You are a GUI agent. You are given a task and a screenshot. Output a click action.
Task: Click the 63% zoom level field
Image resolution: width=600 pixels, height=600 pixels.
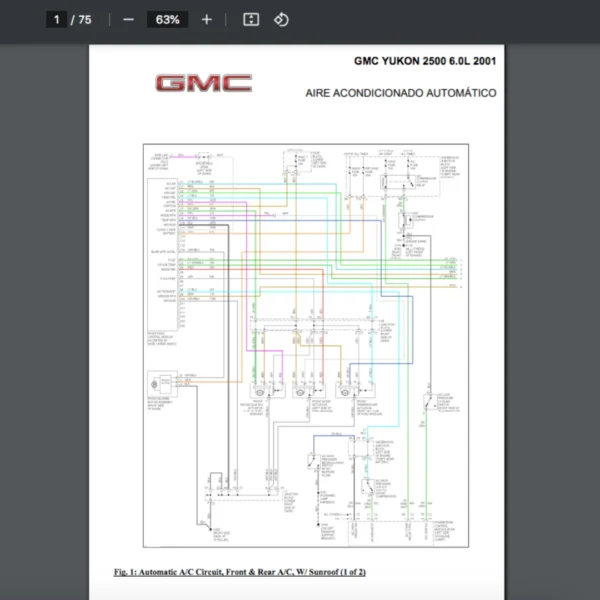168,20
